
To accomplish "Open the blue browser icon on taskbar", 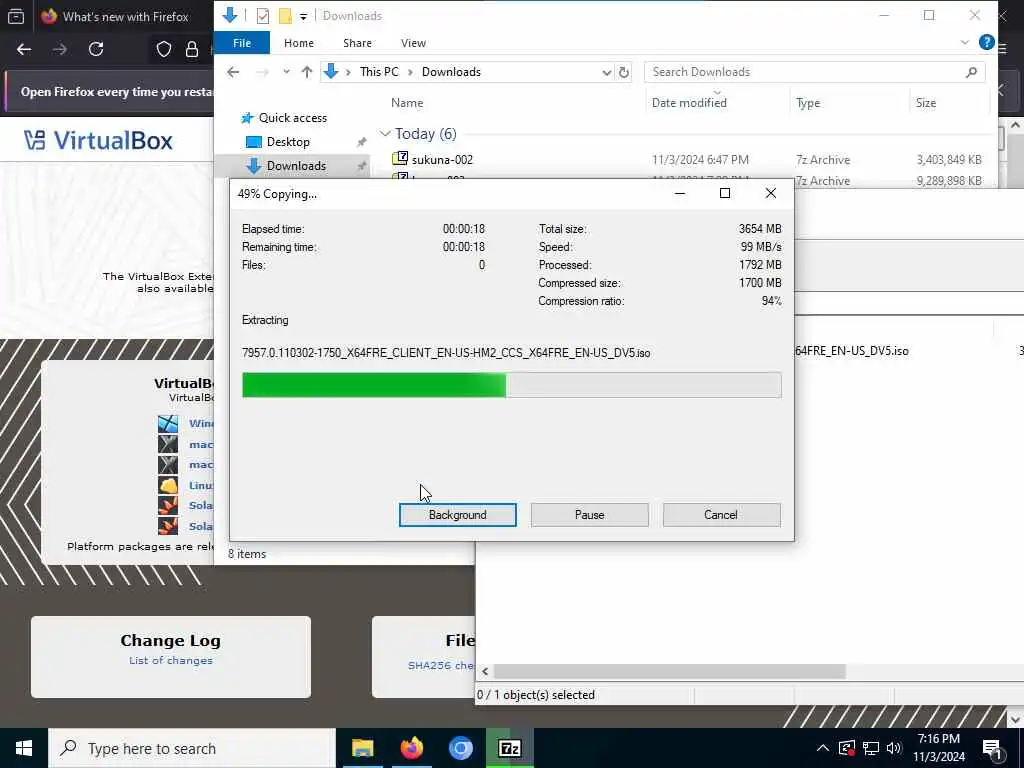I will [460, 748].
